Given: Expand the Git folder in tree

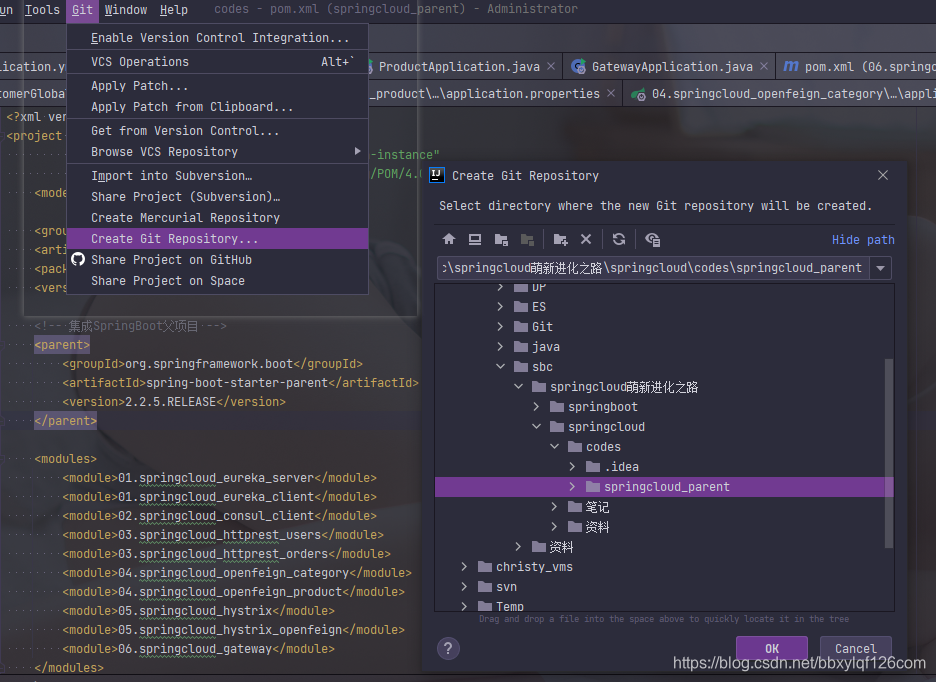Looking at the screenshot, I should [500, 327].
